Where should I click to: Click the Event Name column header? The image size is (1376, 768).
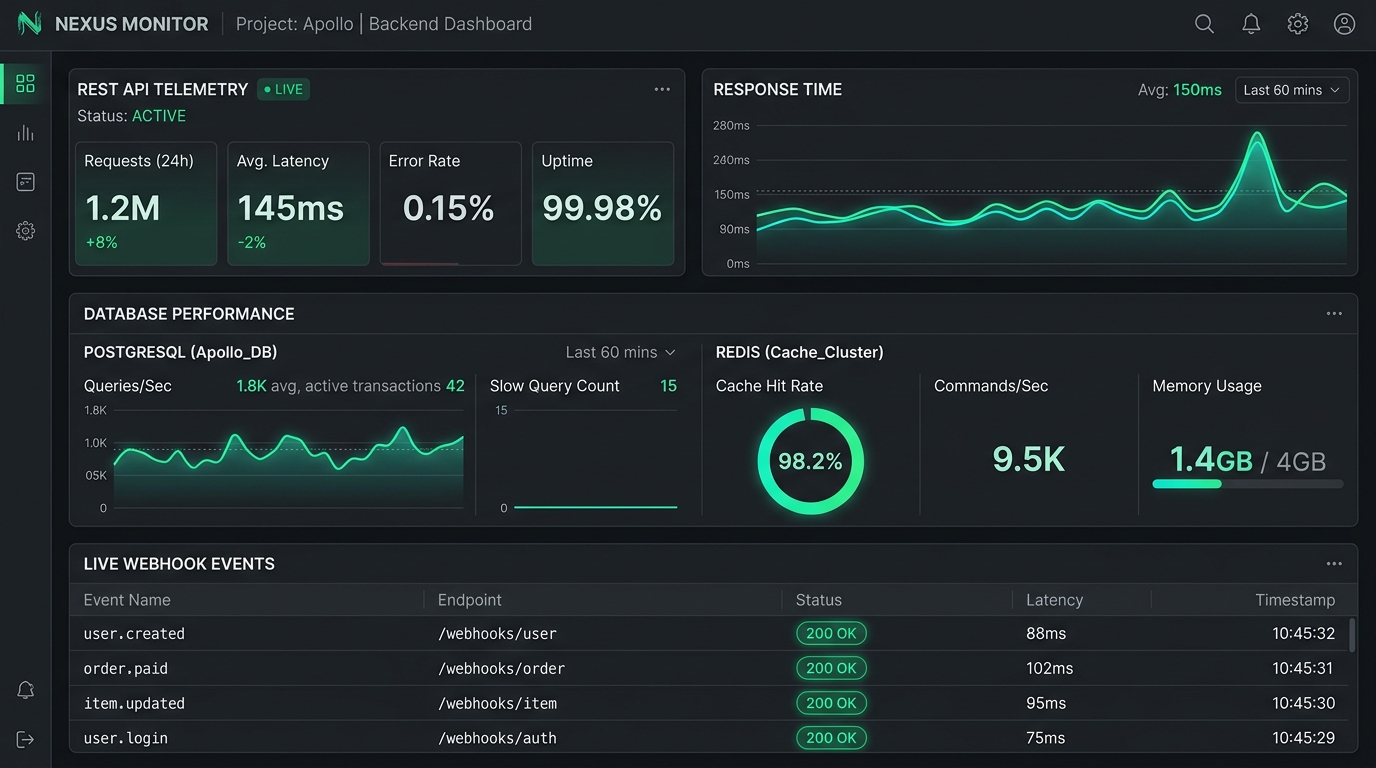click(x=127, y=600)
